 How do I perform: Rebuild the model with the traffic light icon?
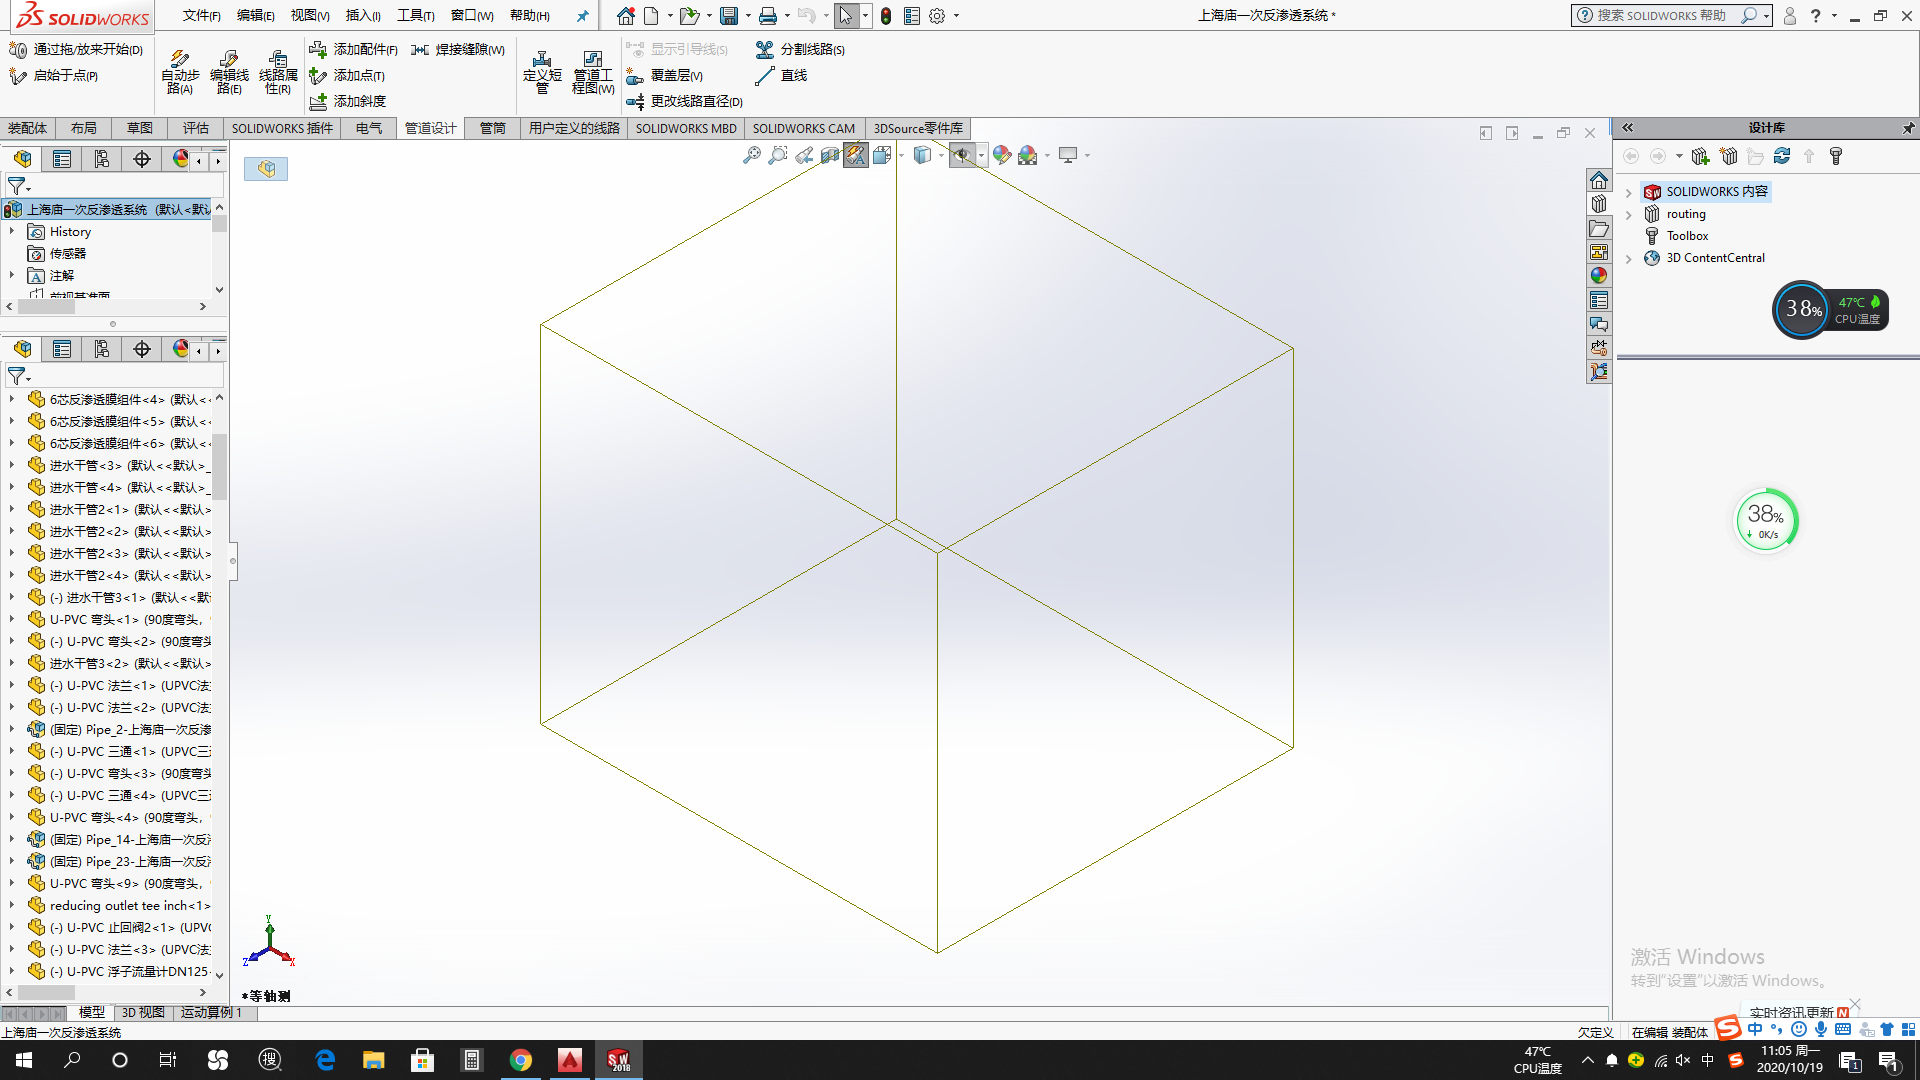pos(886,16)
